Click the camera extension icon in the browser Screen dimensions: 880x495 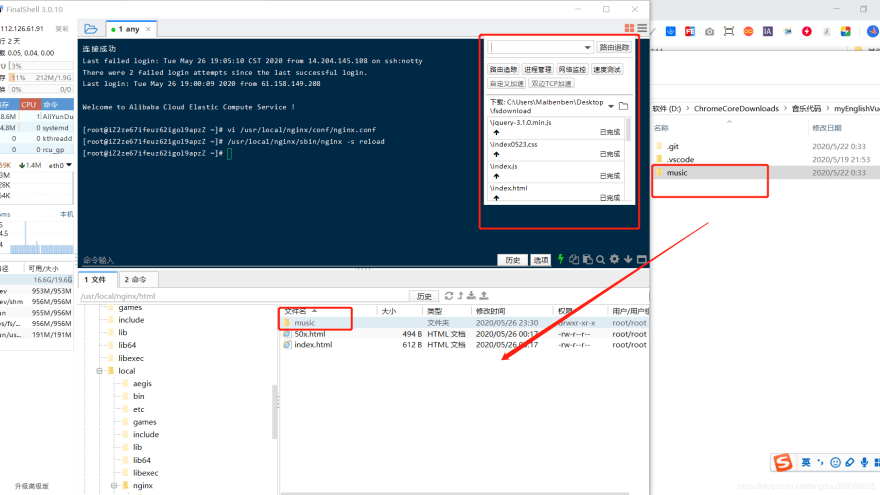(x=709, y=32)
